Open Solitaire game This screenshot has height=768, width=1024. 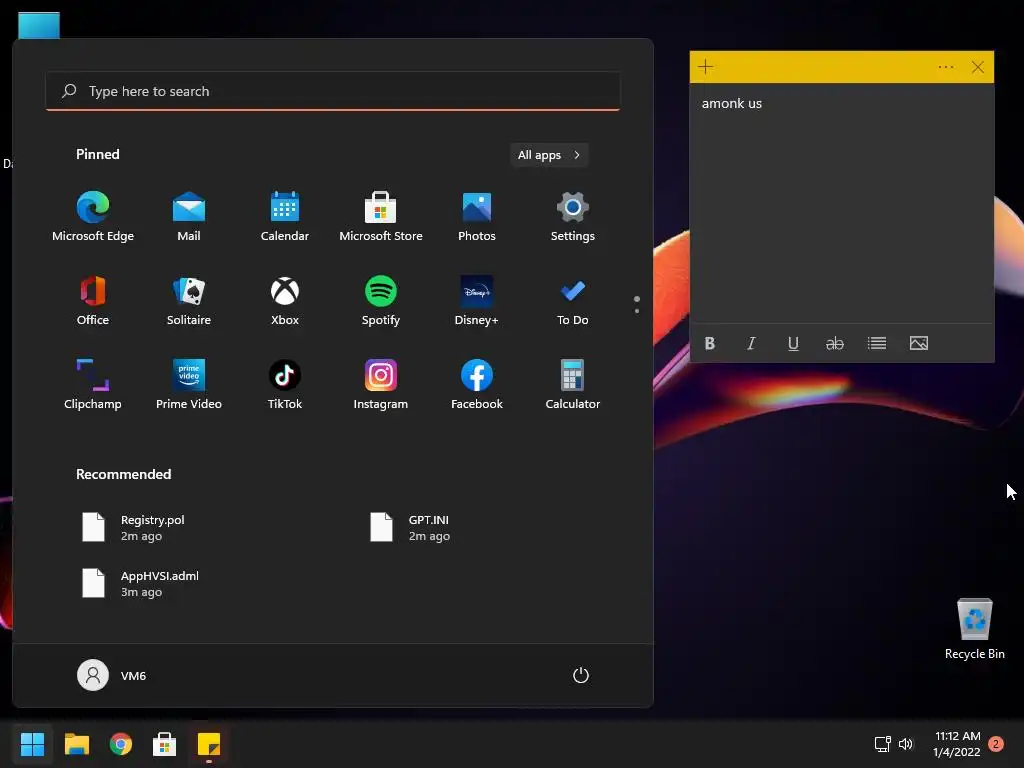(x=189, y=301)
